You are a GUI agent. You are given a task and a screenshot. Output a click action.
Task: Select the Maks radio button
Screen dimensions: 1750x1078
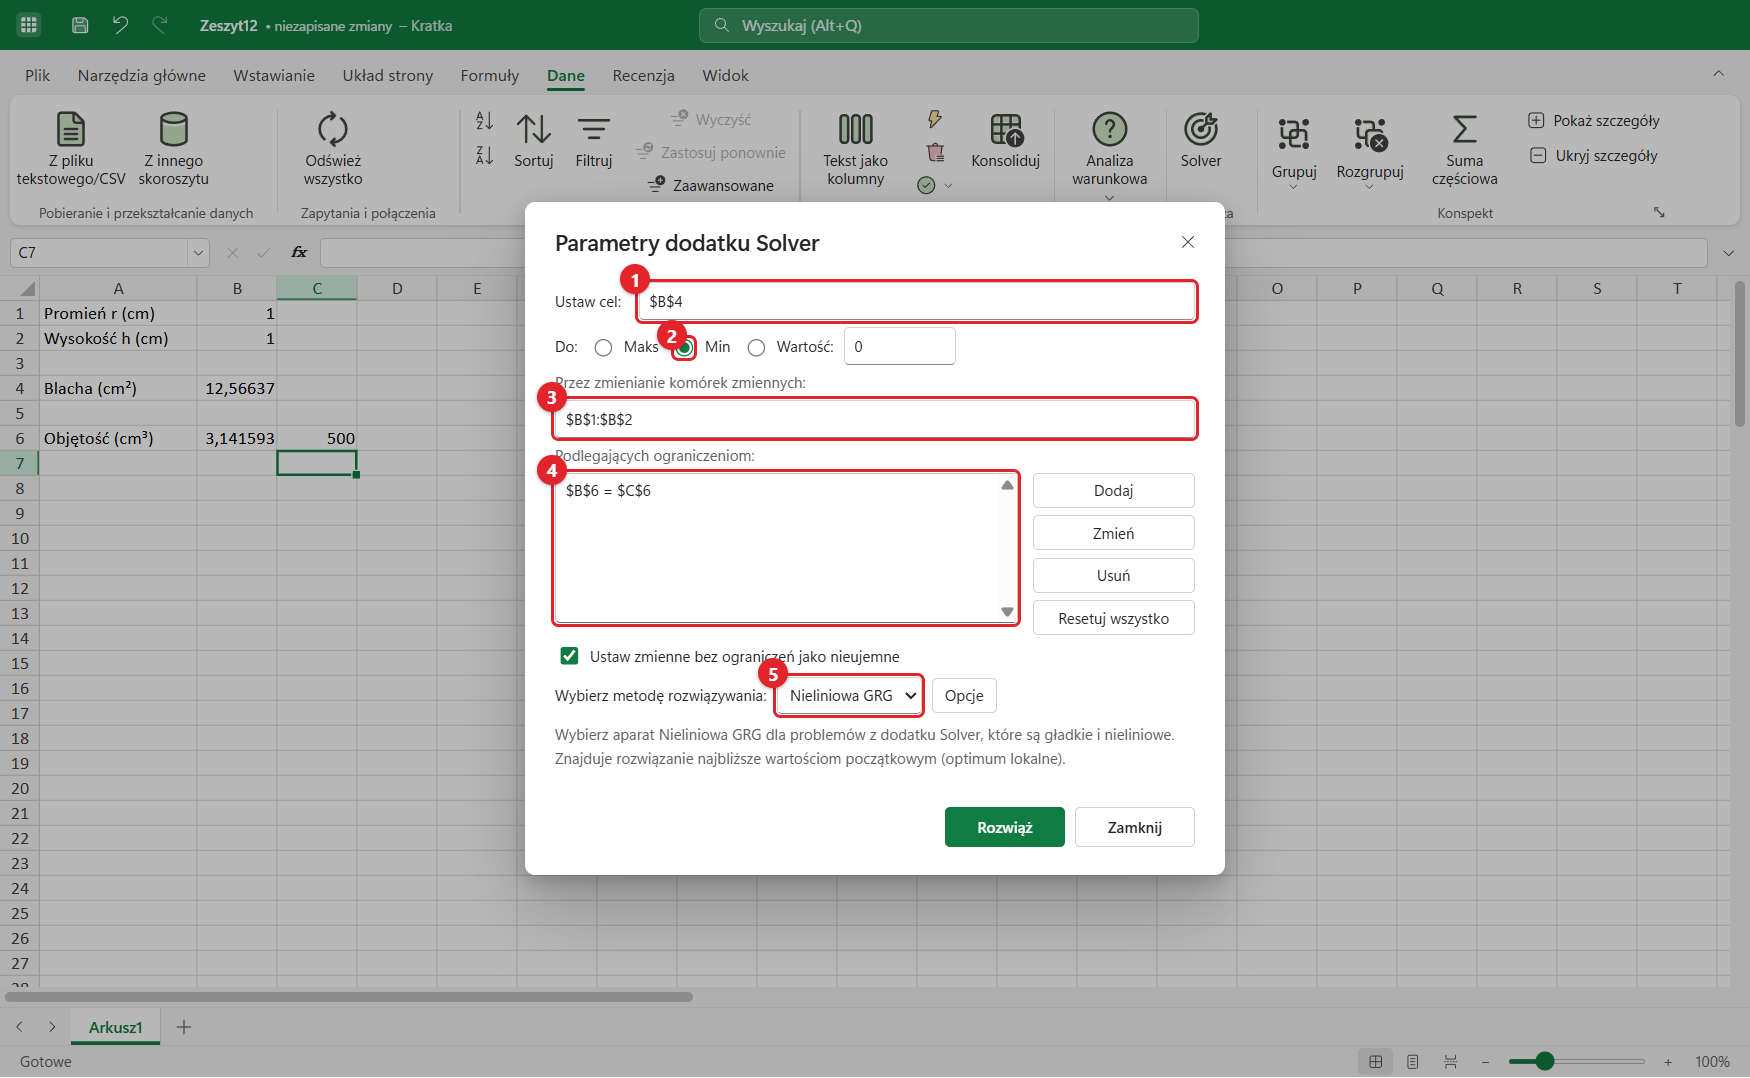click(x=603, y=348)
